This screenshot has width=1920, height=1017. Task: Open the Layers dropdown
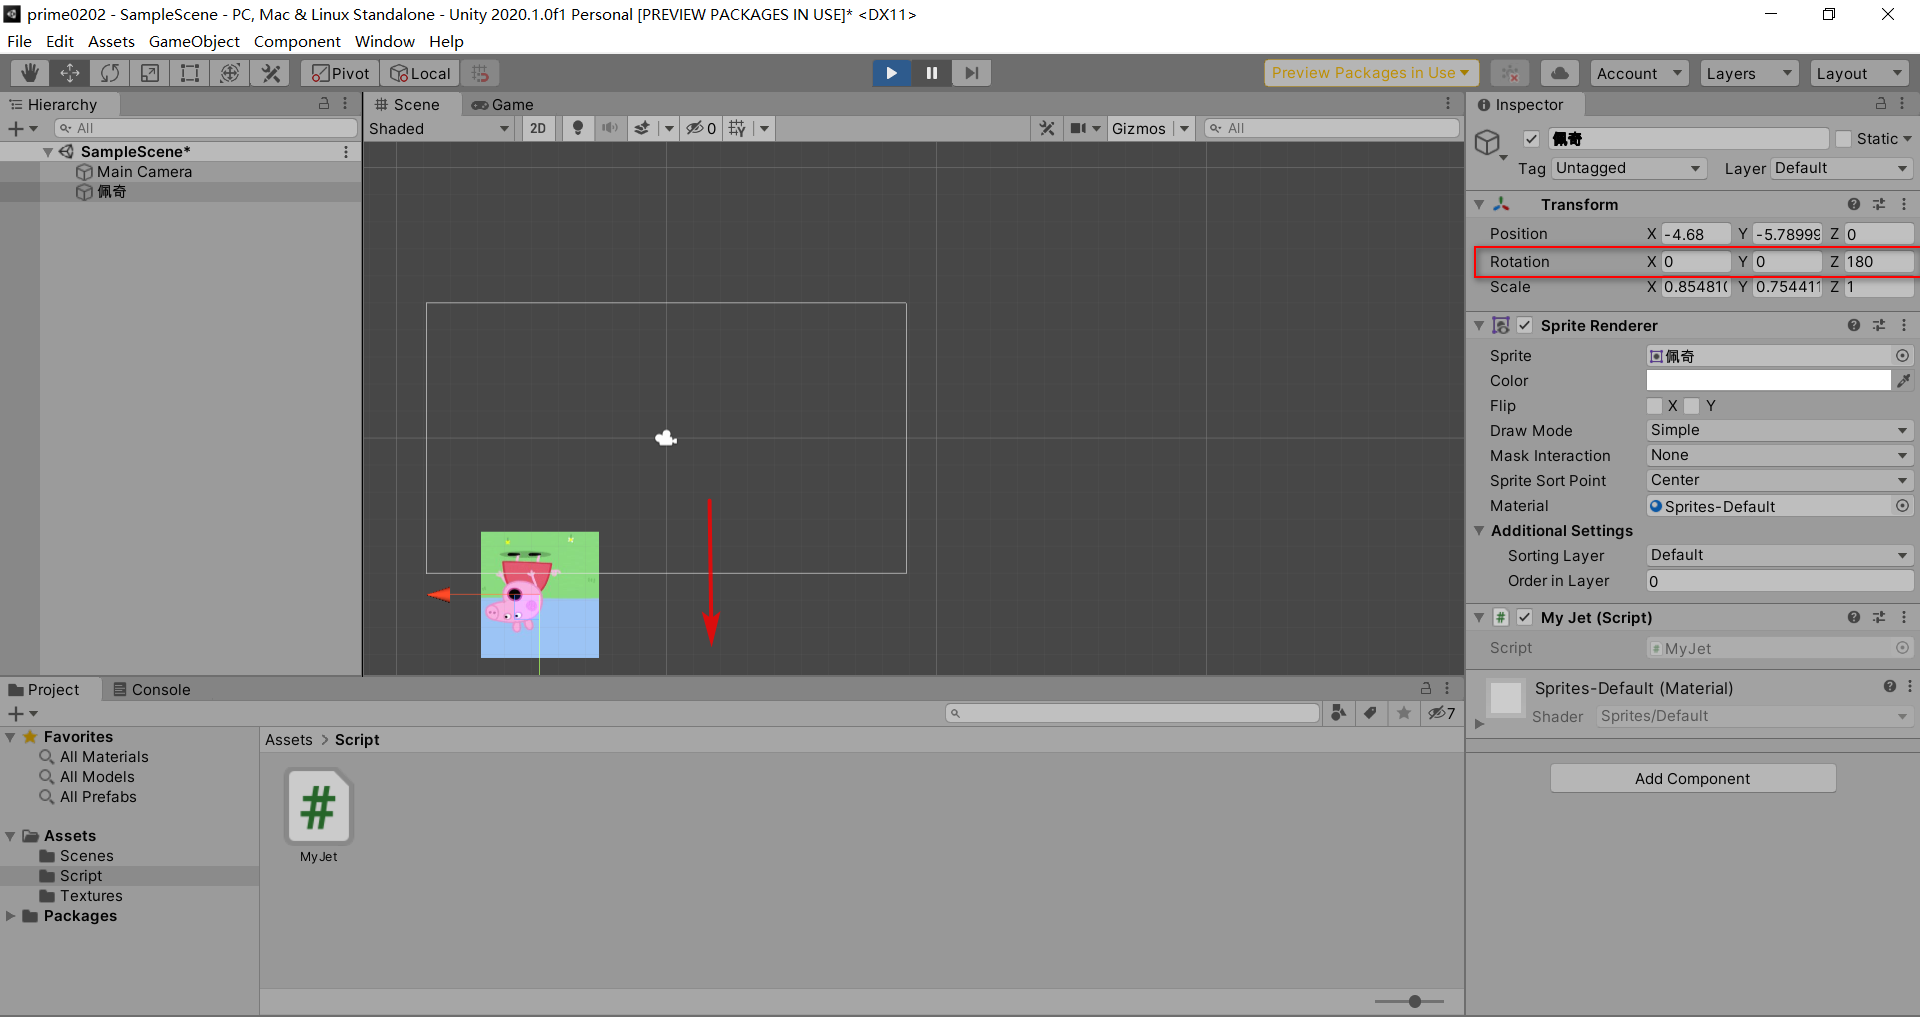tap(1748, 73)
